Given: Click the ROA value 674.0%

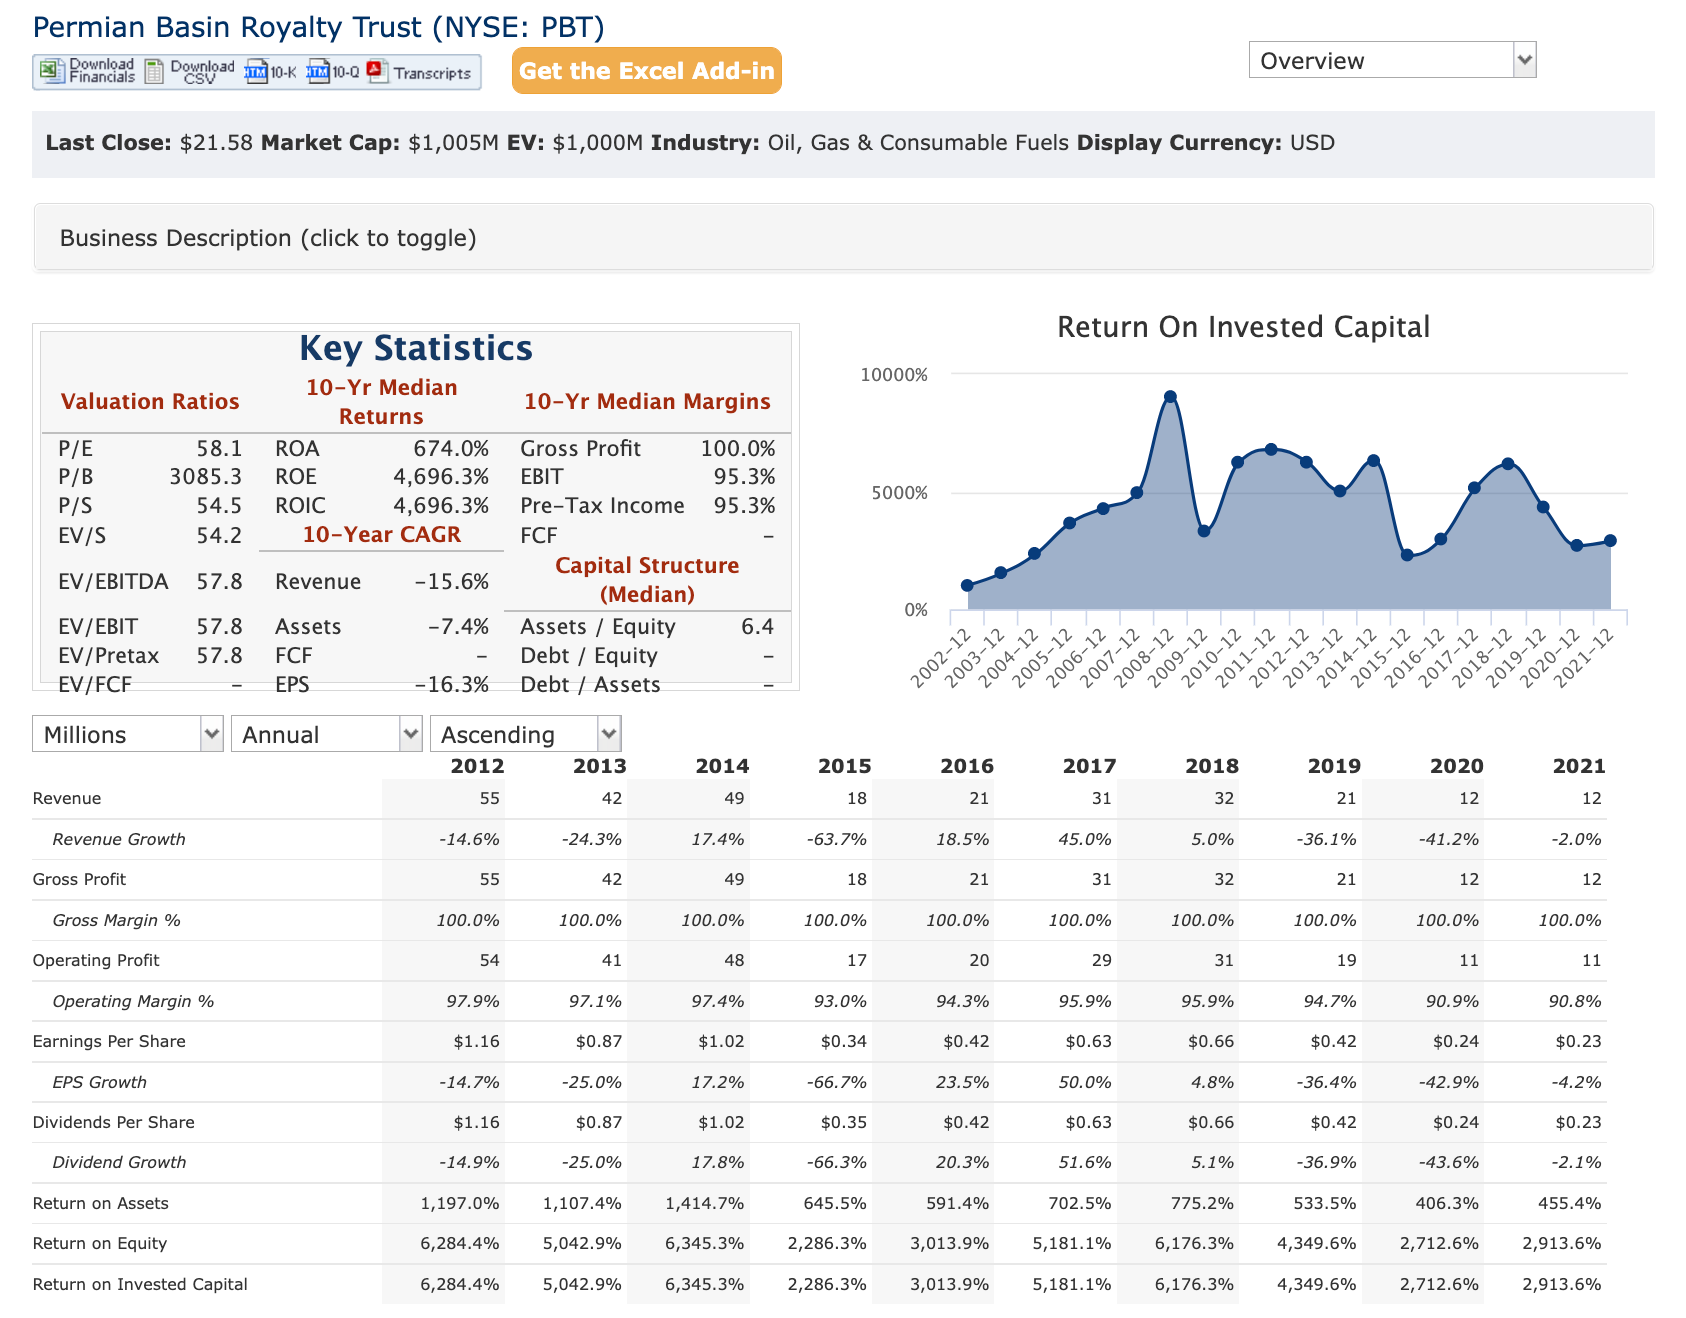Looking at the screenshot, I should [x=451, y=449].
